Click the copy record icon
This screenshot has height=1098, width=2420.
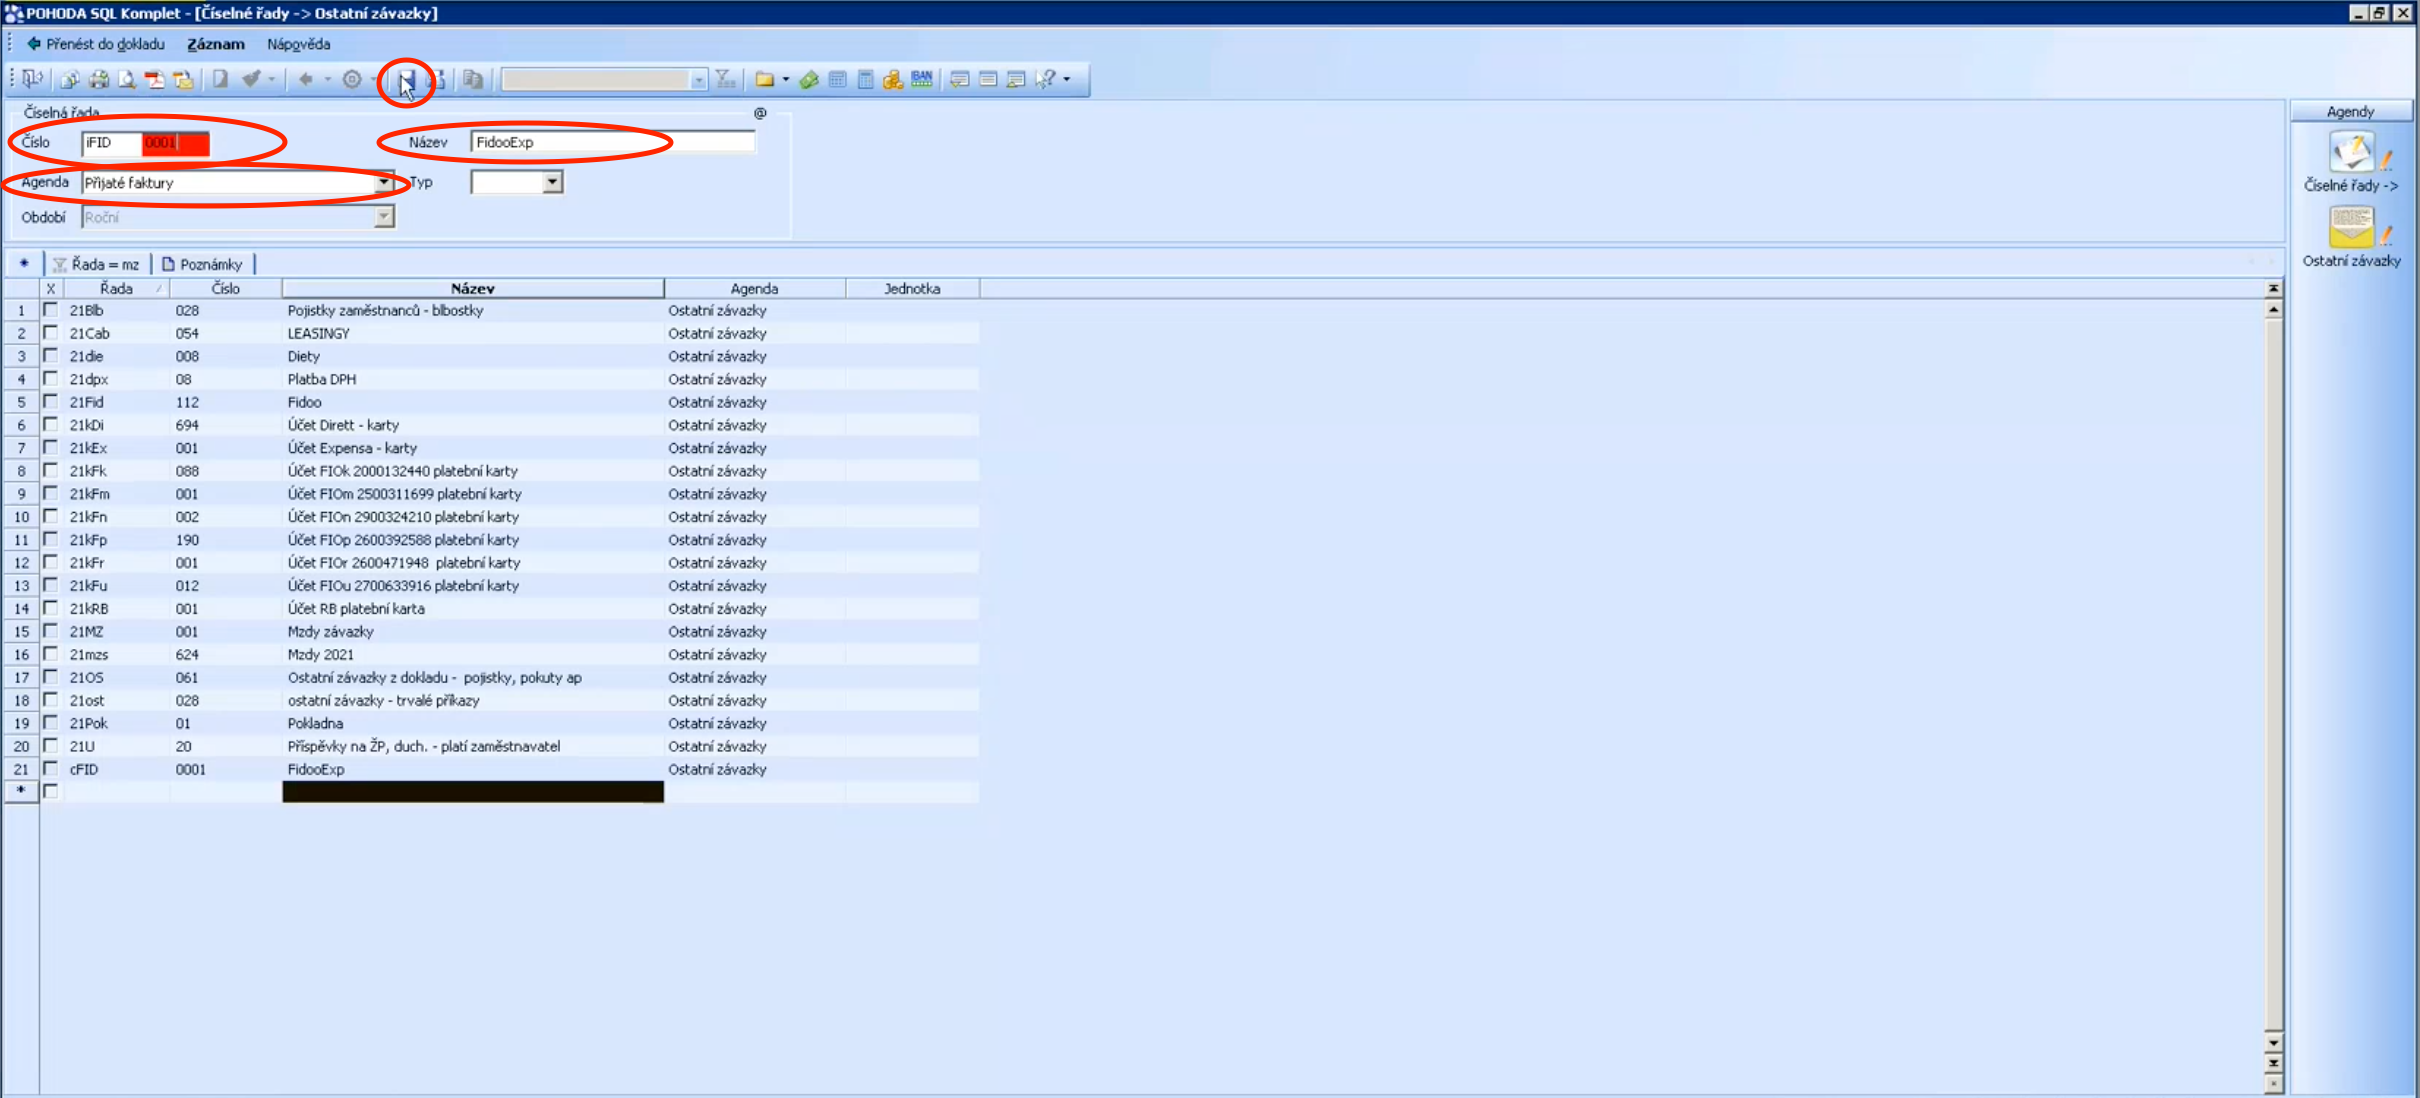[x=474, y=79]
